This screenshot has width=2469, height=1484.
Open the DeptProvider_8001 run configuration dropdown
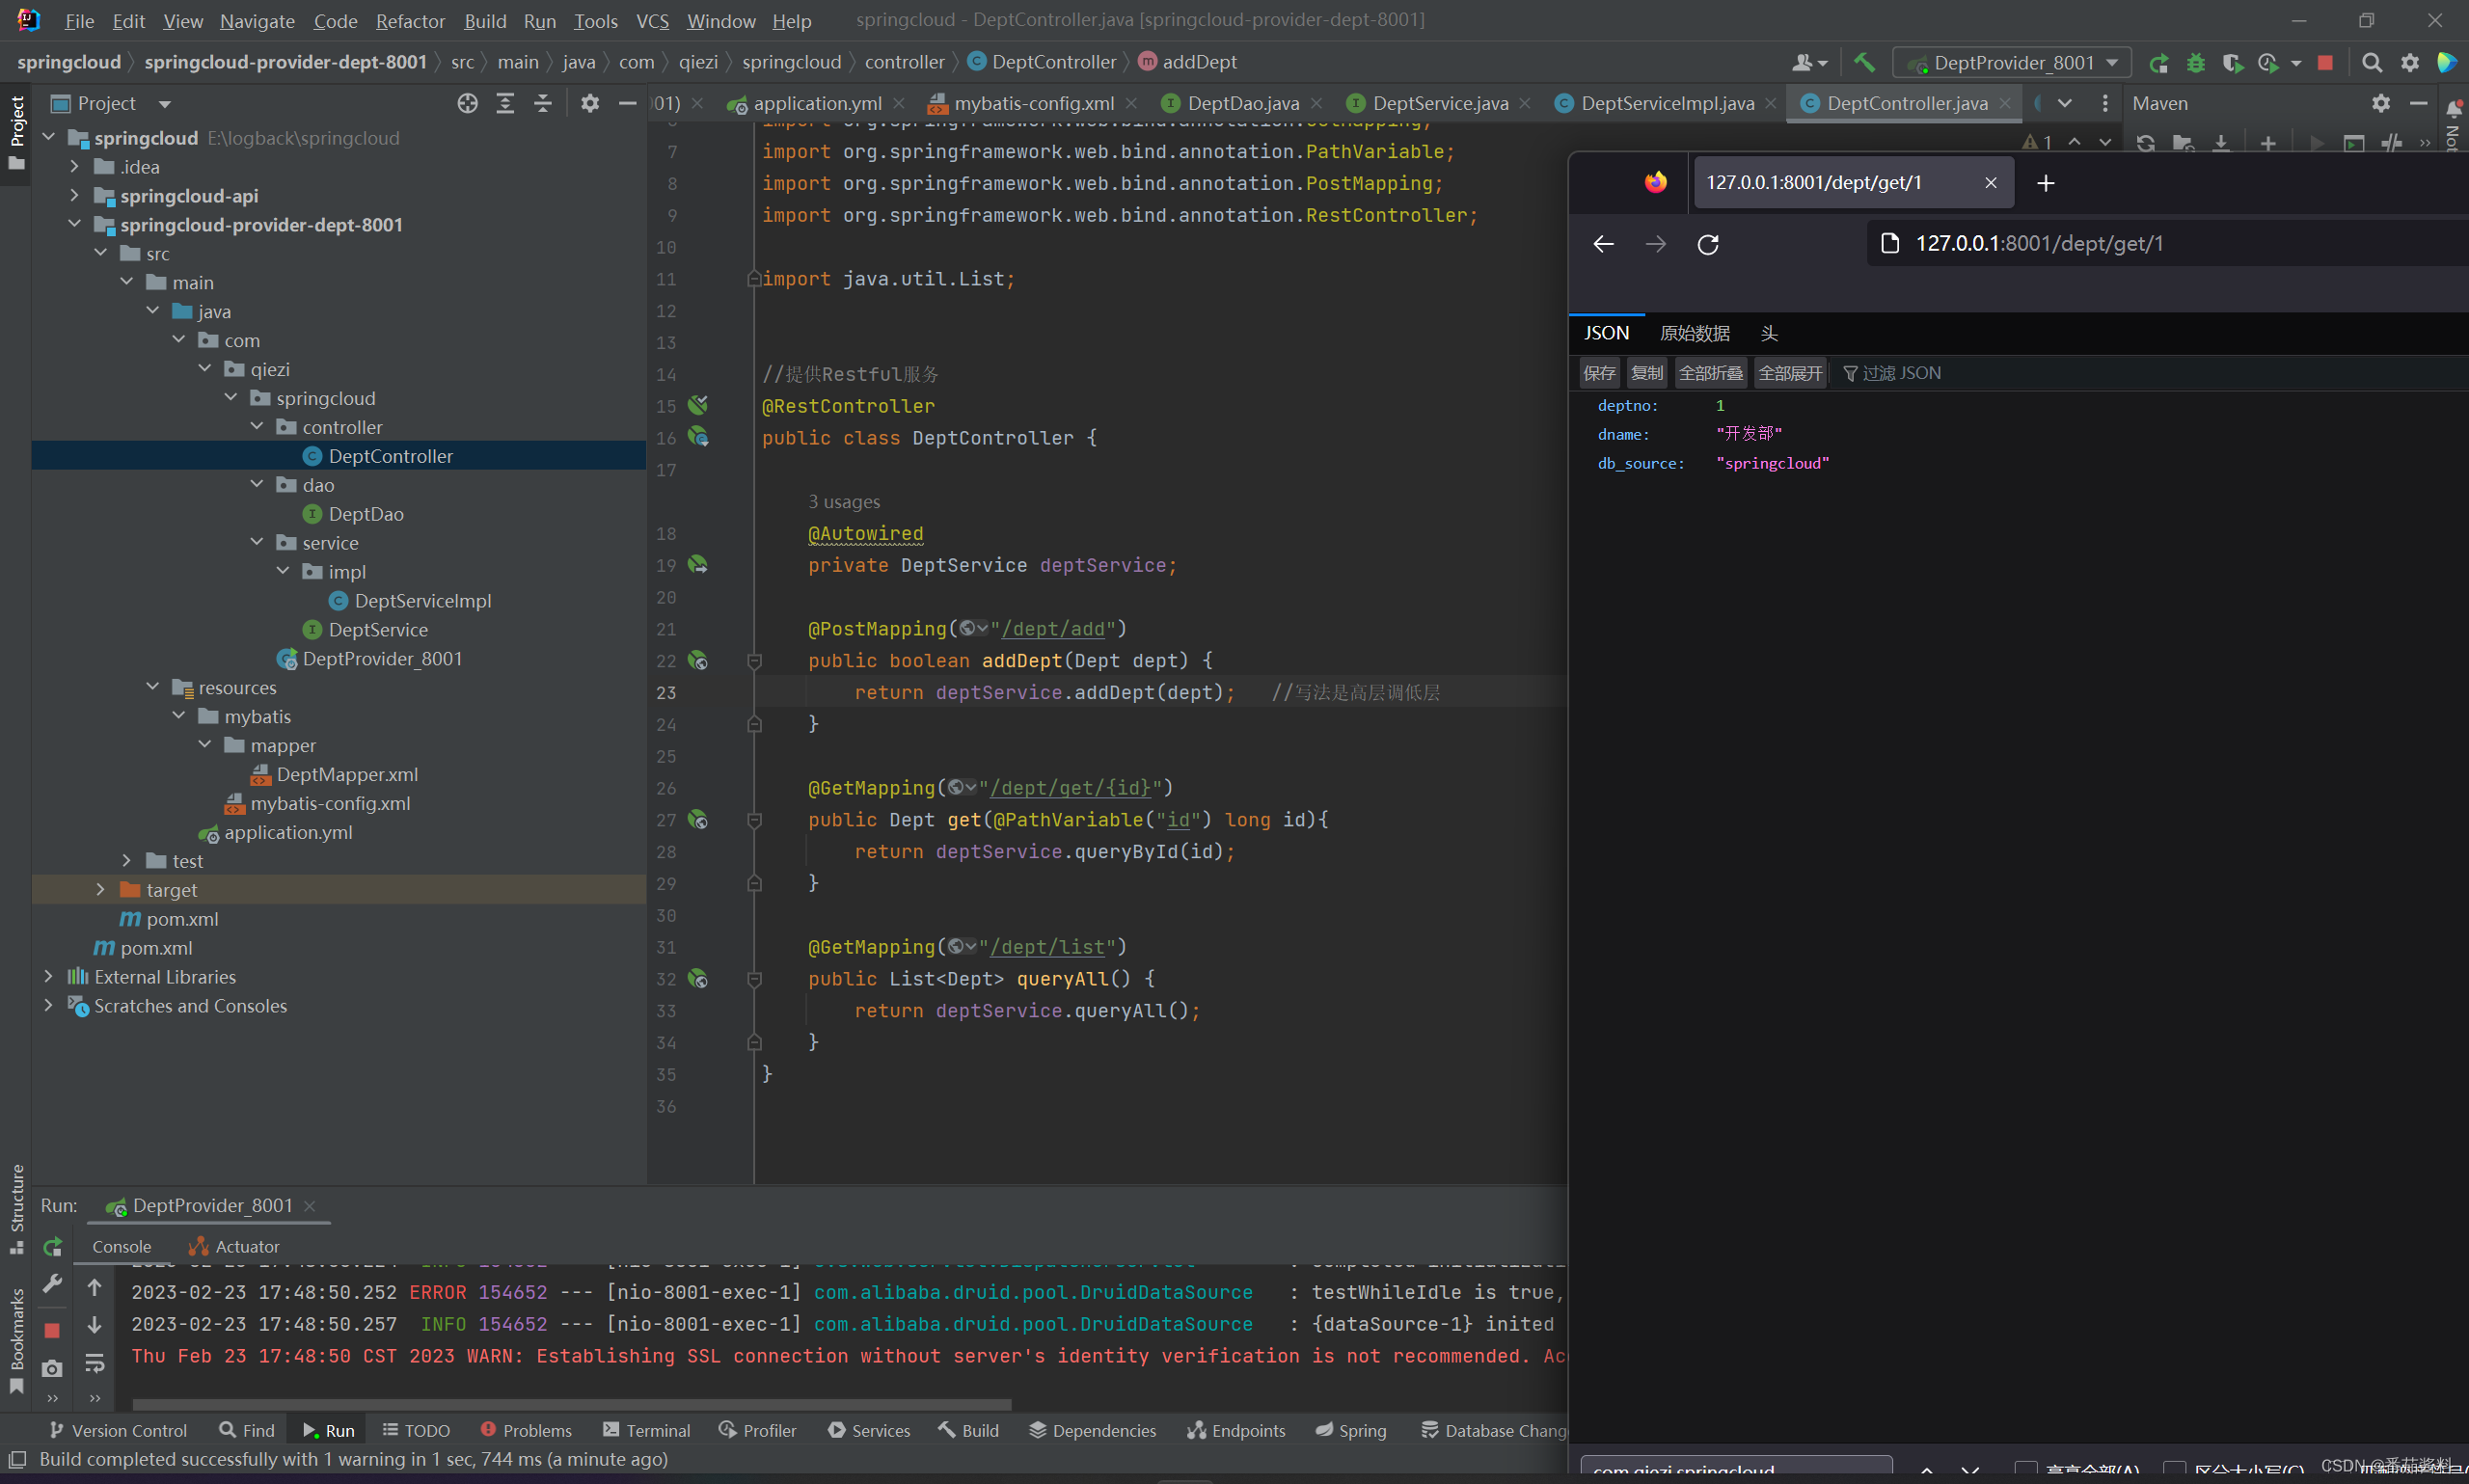pyautogui.click(x=2014, y=63)
